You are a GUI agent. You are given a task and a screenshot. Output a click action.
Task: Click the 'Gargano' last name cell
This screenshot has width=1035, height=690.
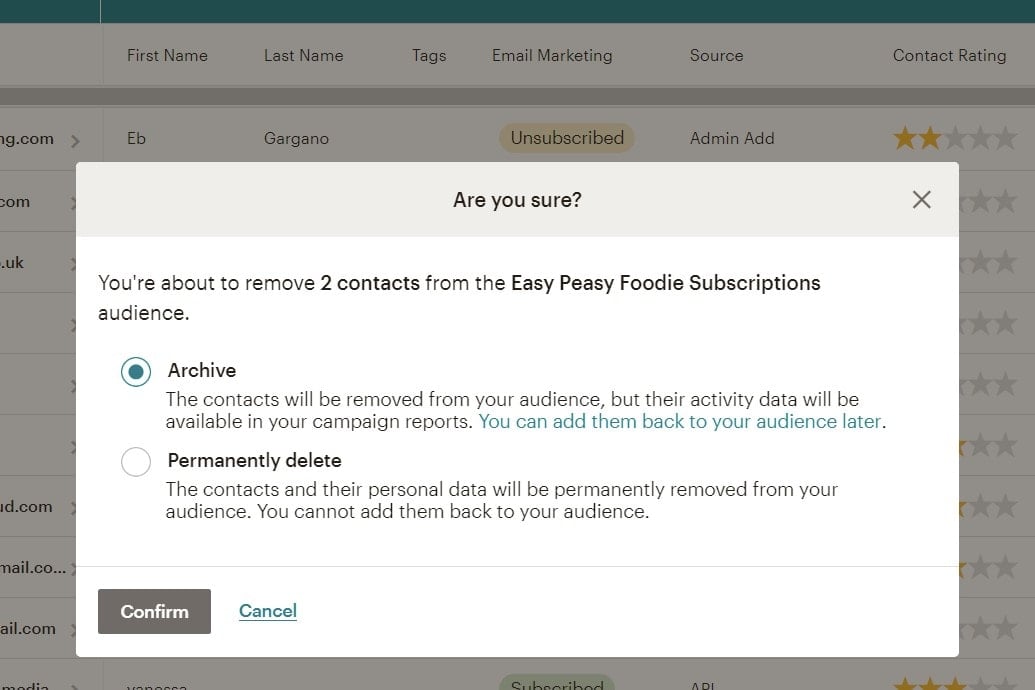coord(296,139)
